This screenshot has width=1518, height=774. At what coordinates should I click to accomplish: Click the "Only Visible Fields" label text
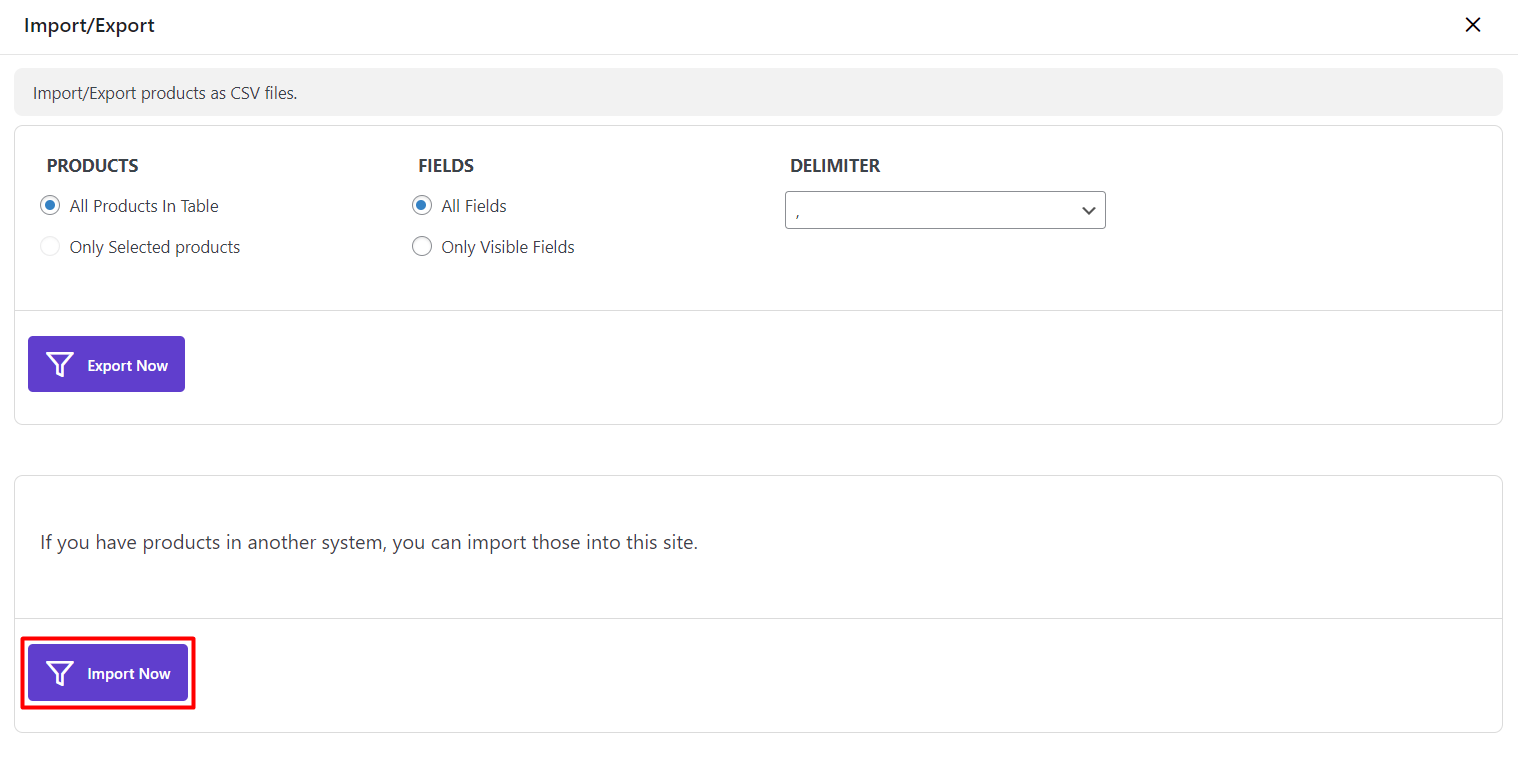click(508, 247)
